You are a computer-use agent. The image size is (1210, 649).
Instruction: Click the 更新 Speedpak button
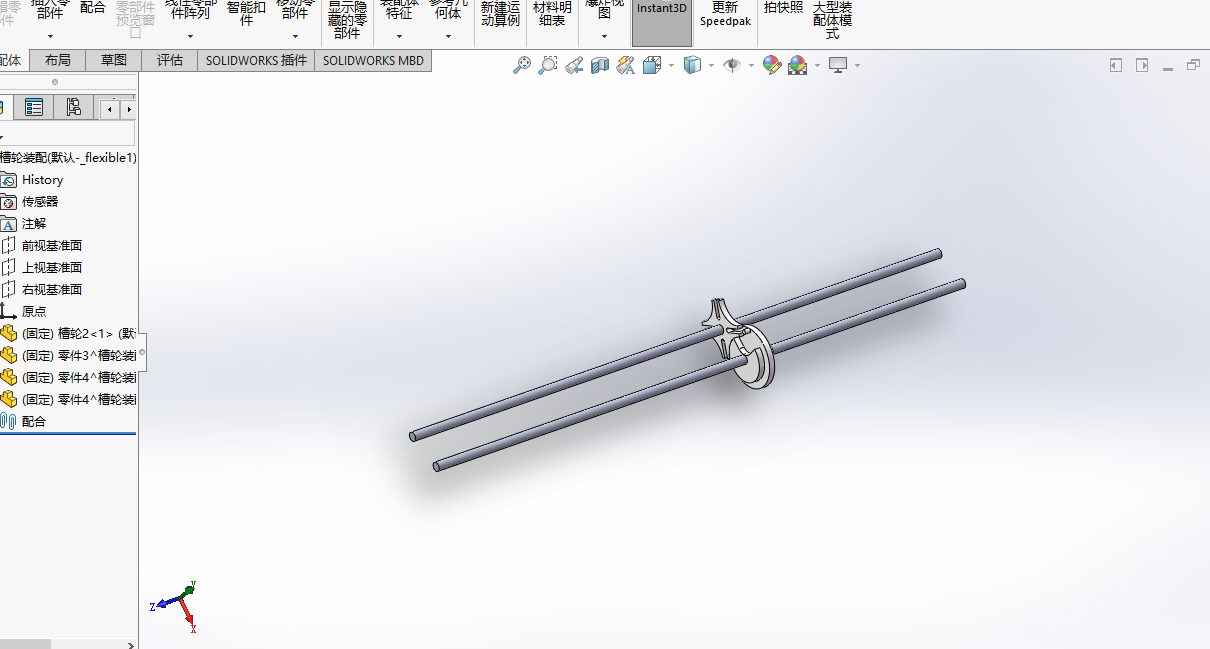pyautogui.click(x=725, y=14)
